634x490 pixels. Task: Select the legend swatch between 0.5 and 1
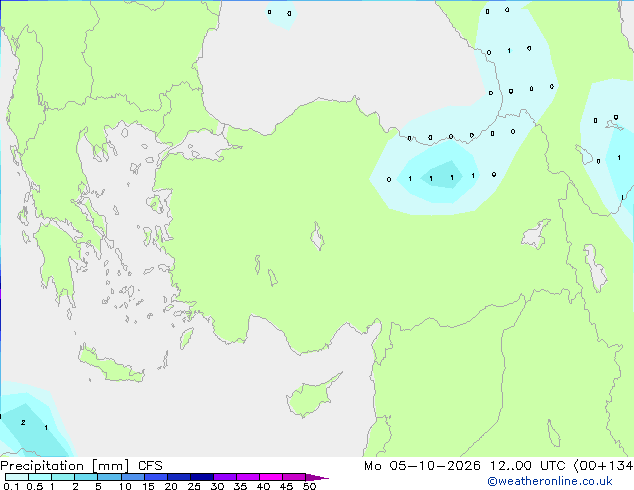coord(40,477)
